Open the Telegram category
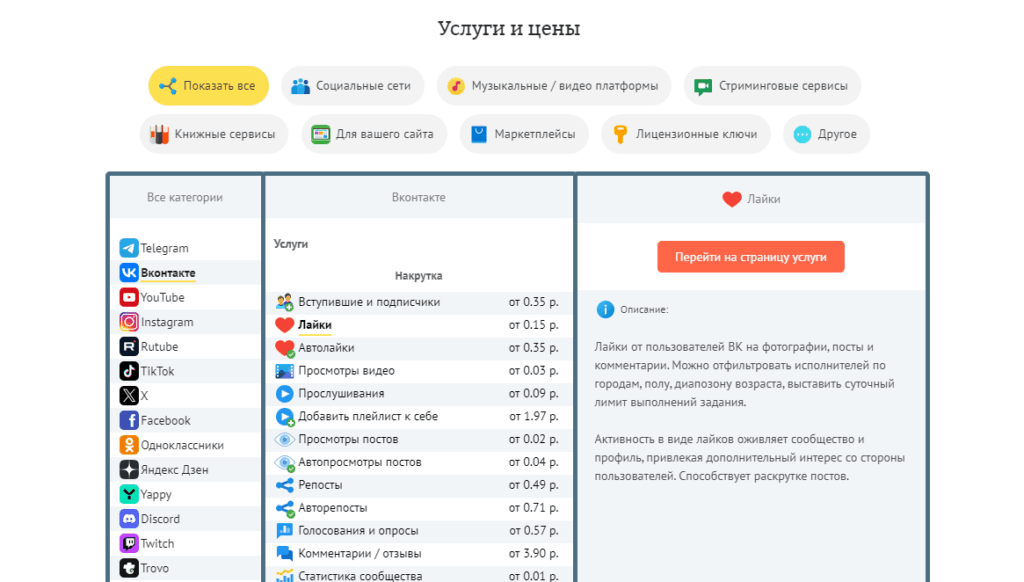The width and height of the screenshot is (1024, 582). tap(185, 248)
